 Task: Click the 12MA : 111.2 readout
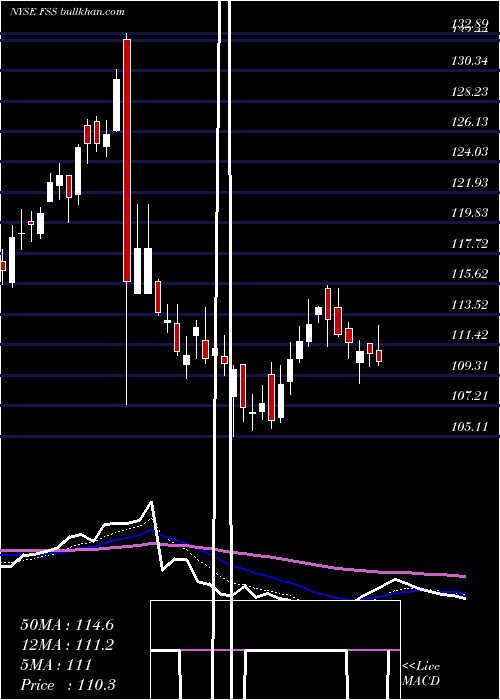(x=67, y=645)
